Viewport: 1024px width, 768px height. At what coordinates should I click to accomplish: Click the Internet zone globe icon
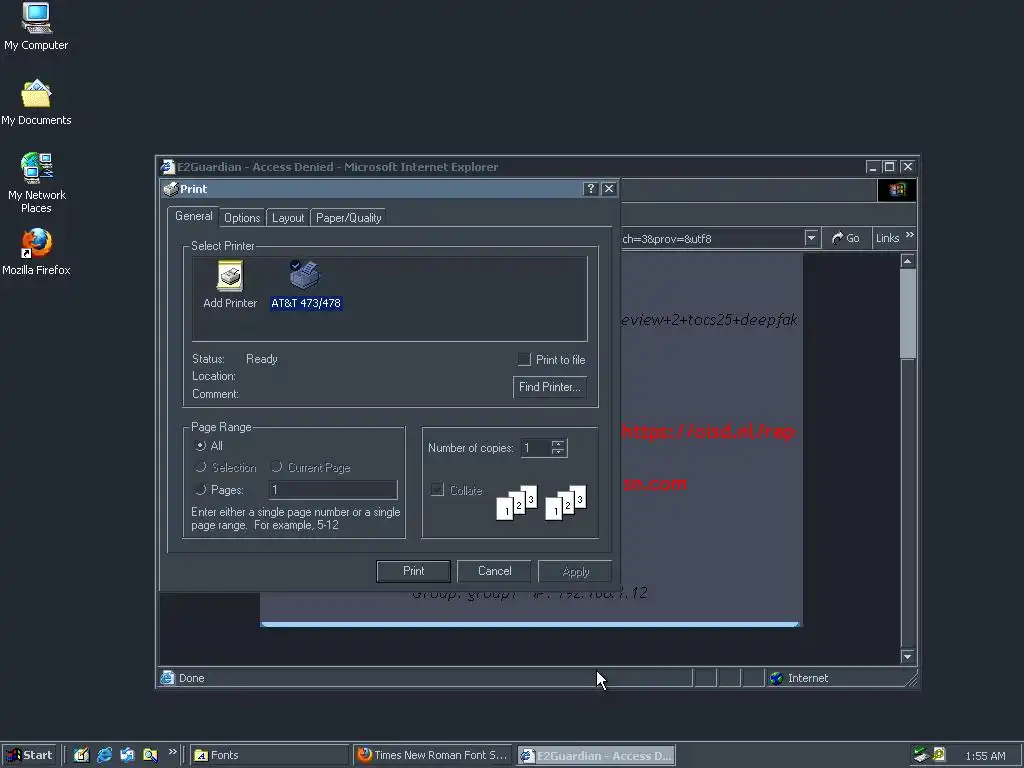(776, 678)
